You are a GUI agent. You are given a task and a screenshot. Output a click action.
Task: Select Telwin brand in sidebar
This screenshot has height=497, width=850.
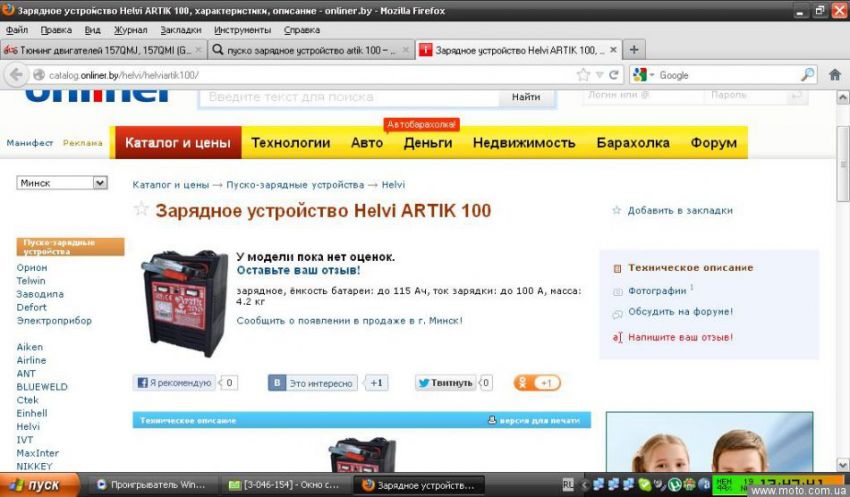click(x=31, y=280)
